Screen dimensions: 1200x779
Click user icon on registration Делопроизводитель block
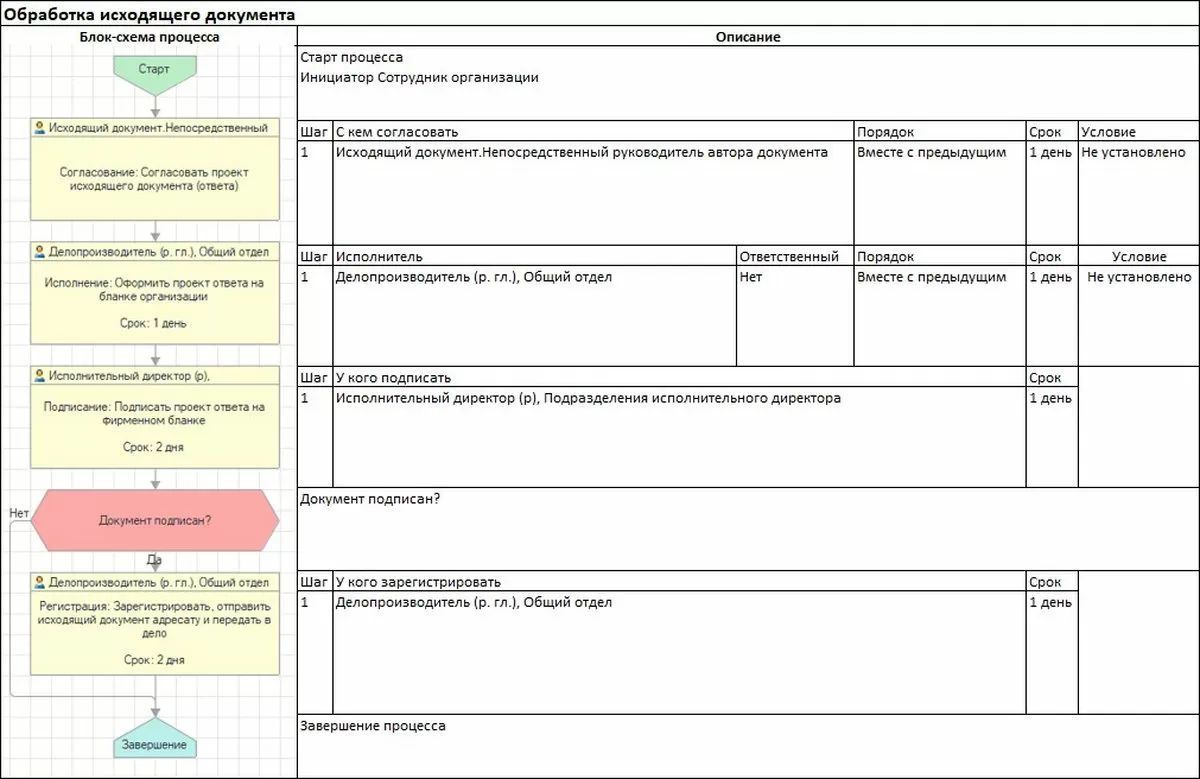click(x=39, y=582)
